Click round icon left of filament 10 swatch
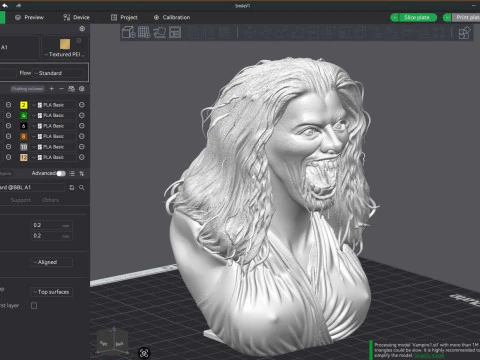This screenshot has height=360, width=480. 9,147
